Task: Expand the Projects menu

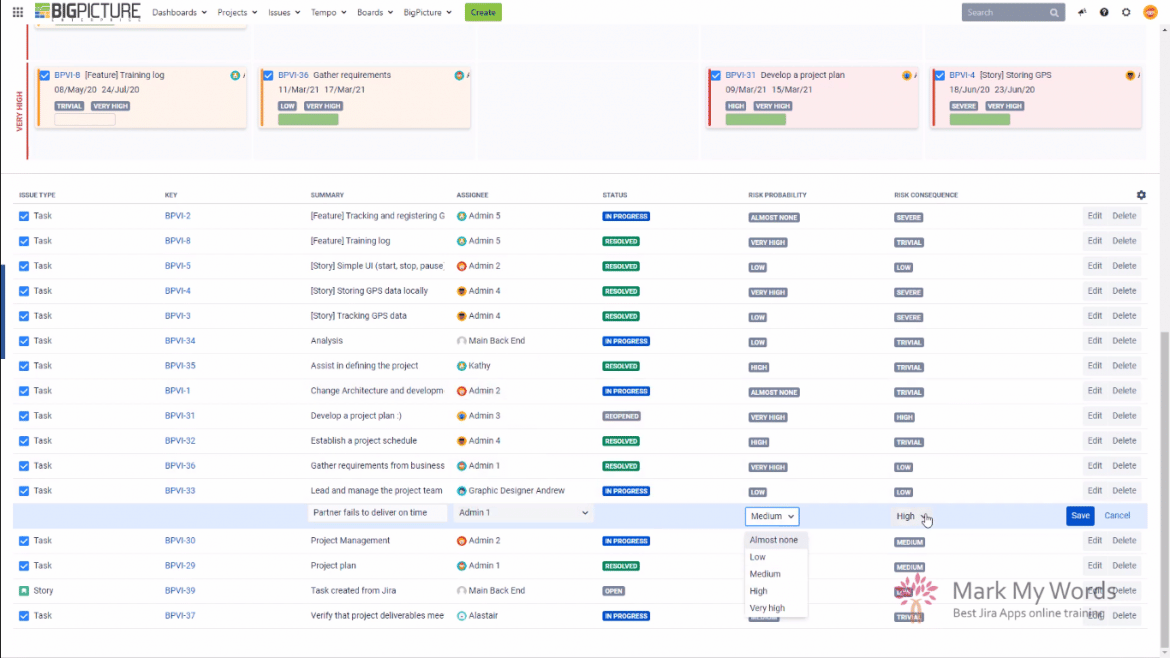Action: pos(237,13)
